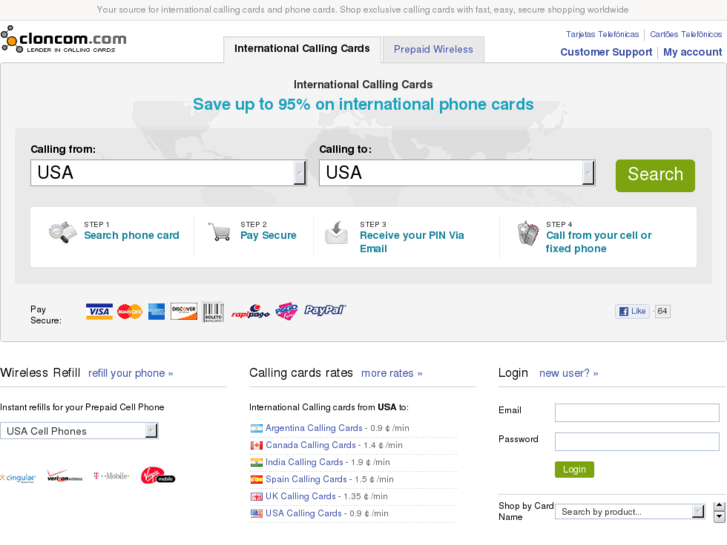
Task: Select the International Calling Cards tab
Action: (302, 49)
